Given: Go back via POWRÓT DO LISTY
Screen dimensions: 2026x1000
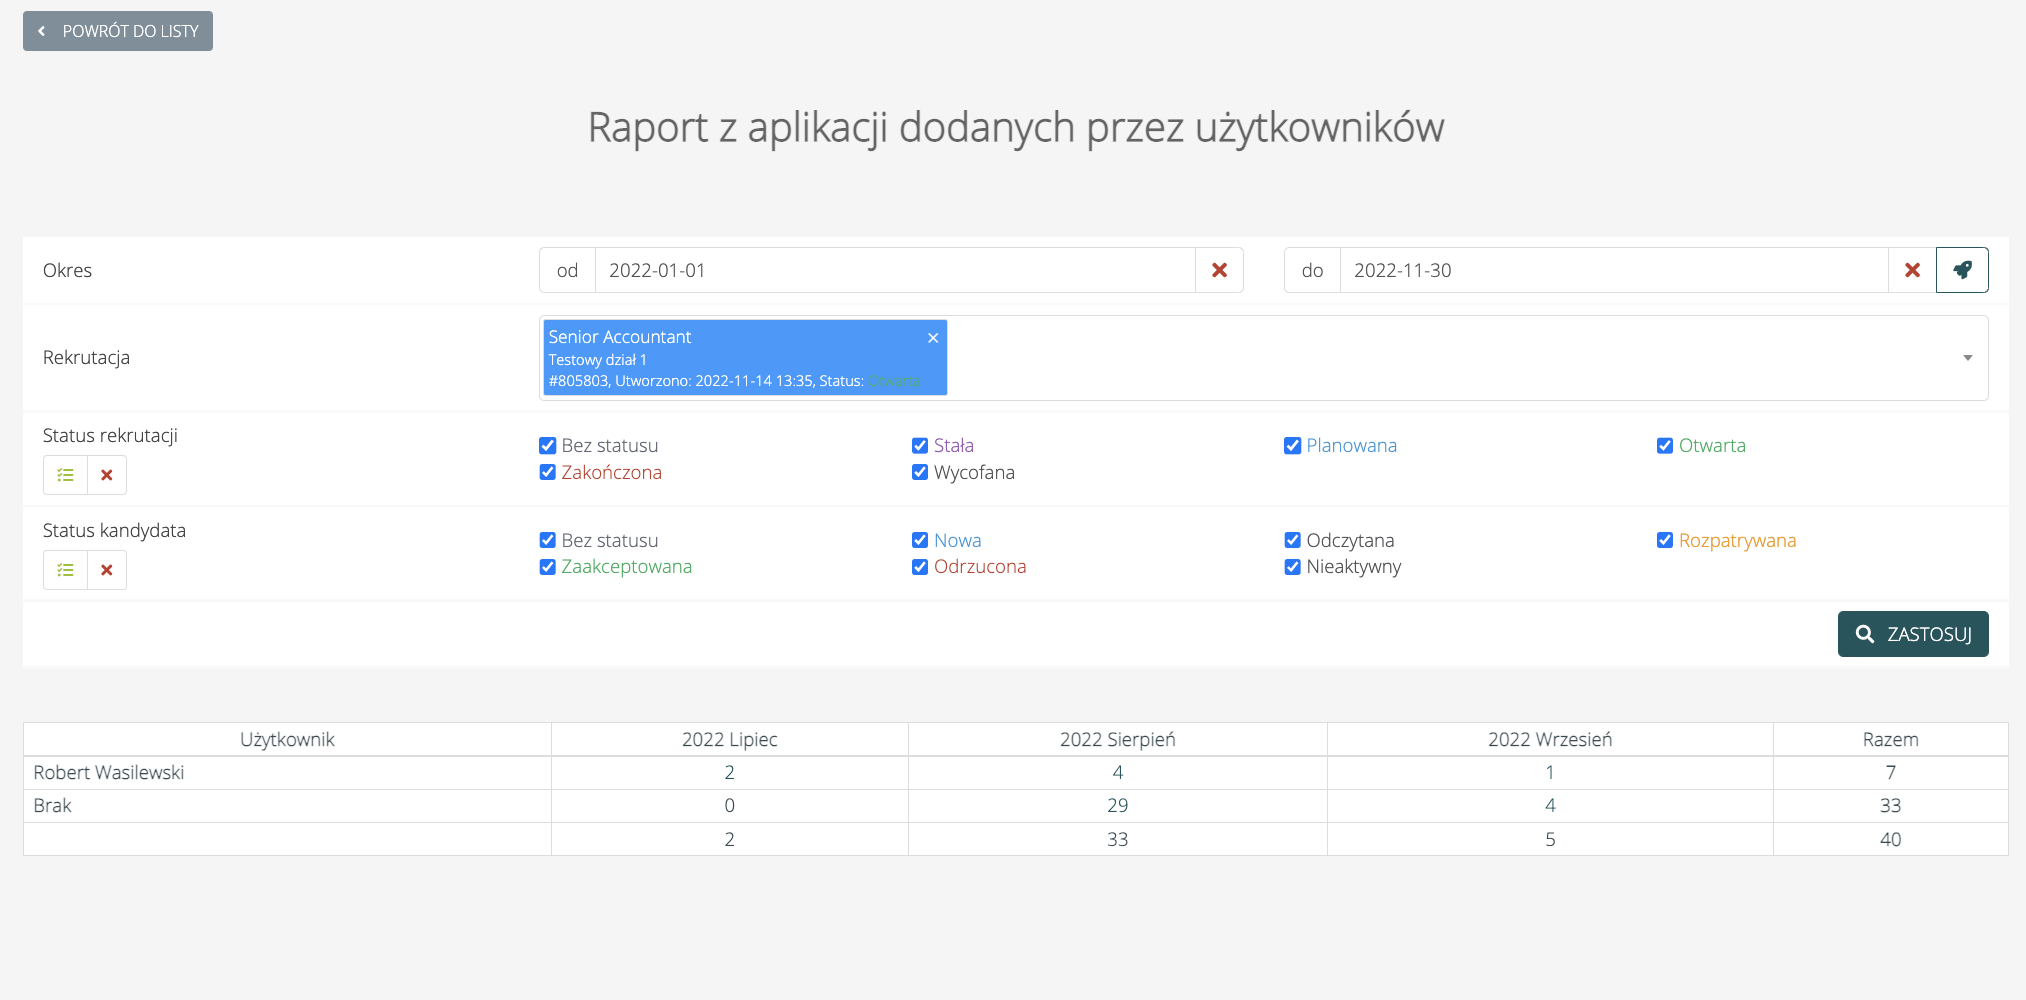Looking at the screenshot, I should tap(118, 31).
